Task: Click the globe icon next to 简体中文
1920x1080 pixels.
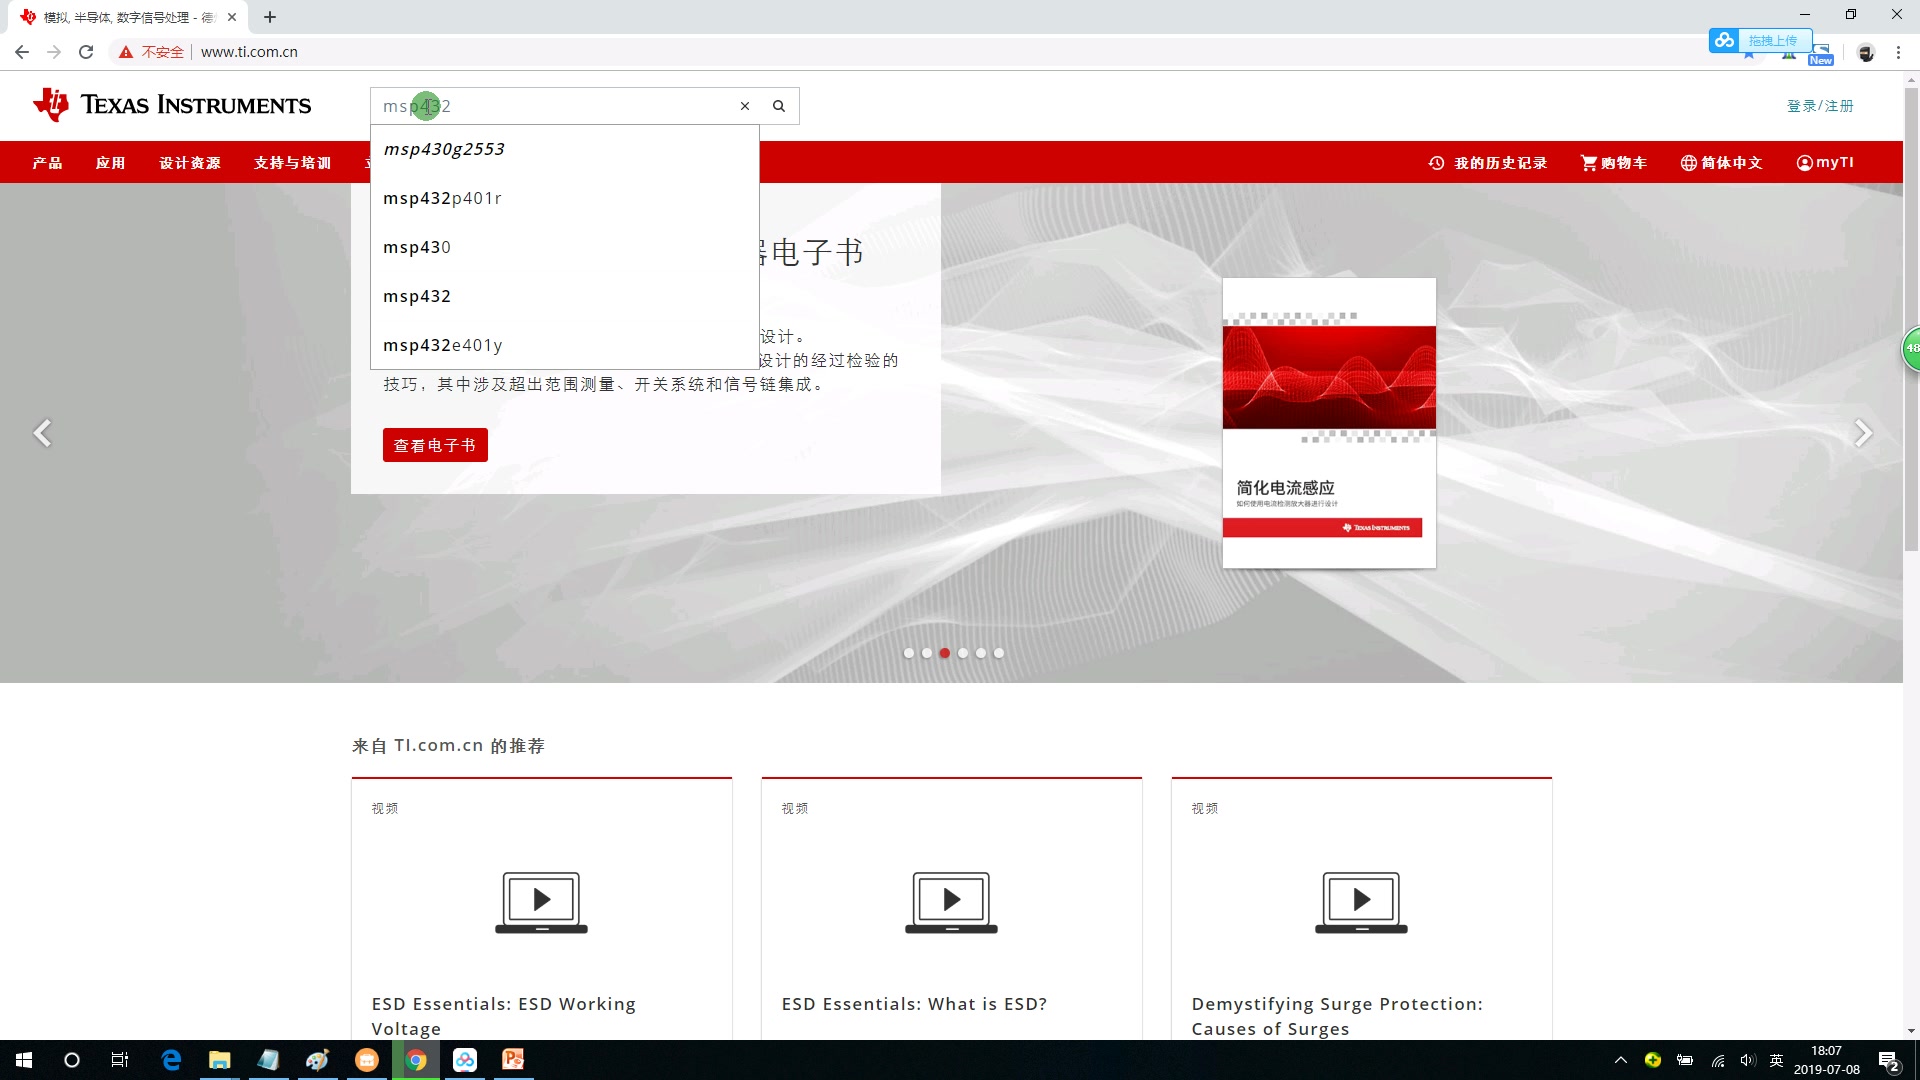Action: (x=1687, y=162)
